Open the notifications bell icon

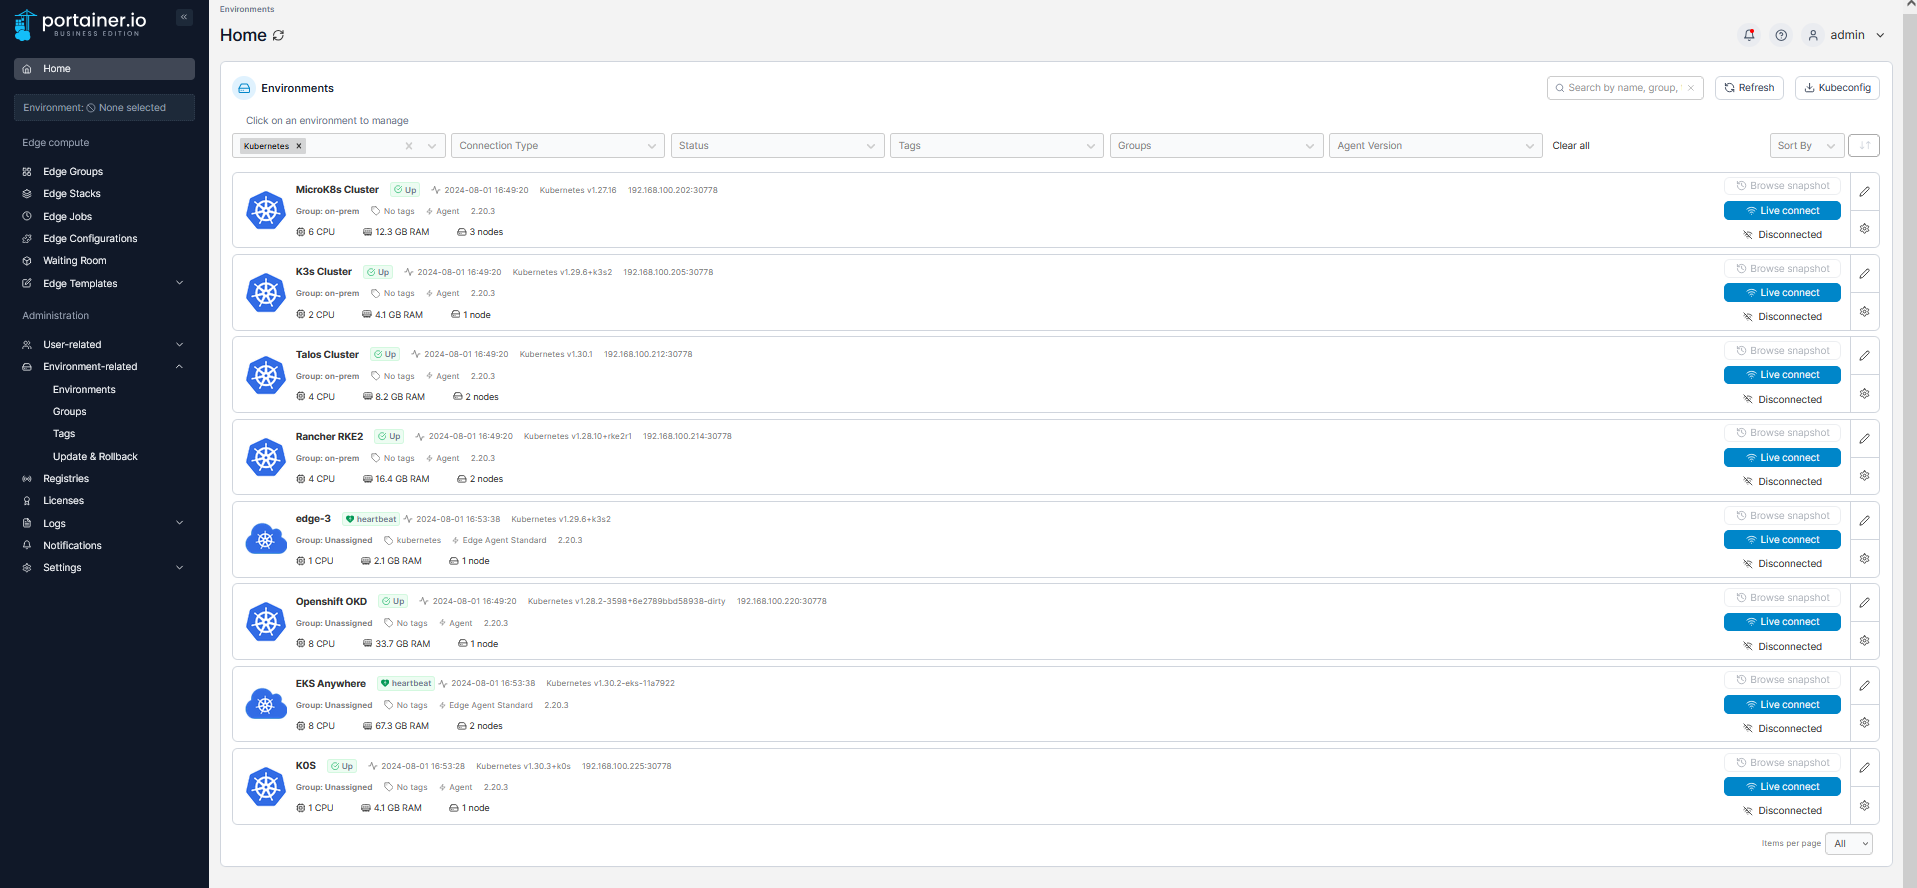coord(1749,35)
